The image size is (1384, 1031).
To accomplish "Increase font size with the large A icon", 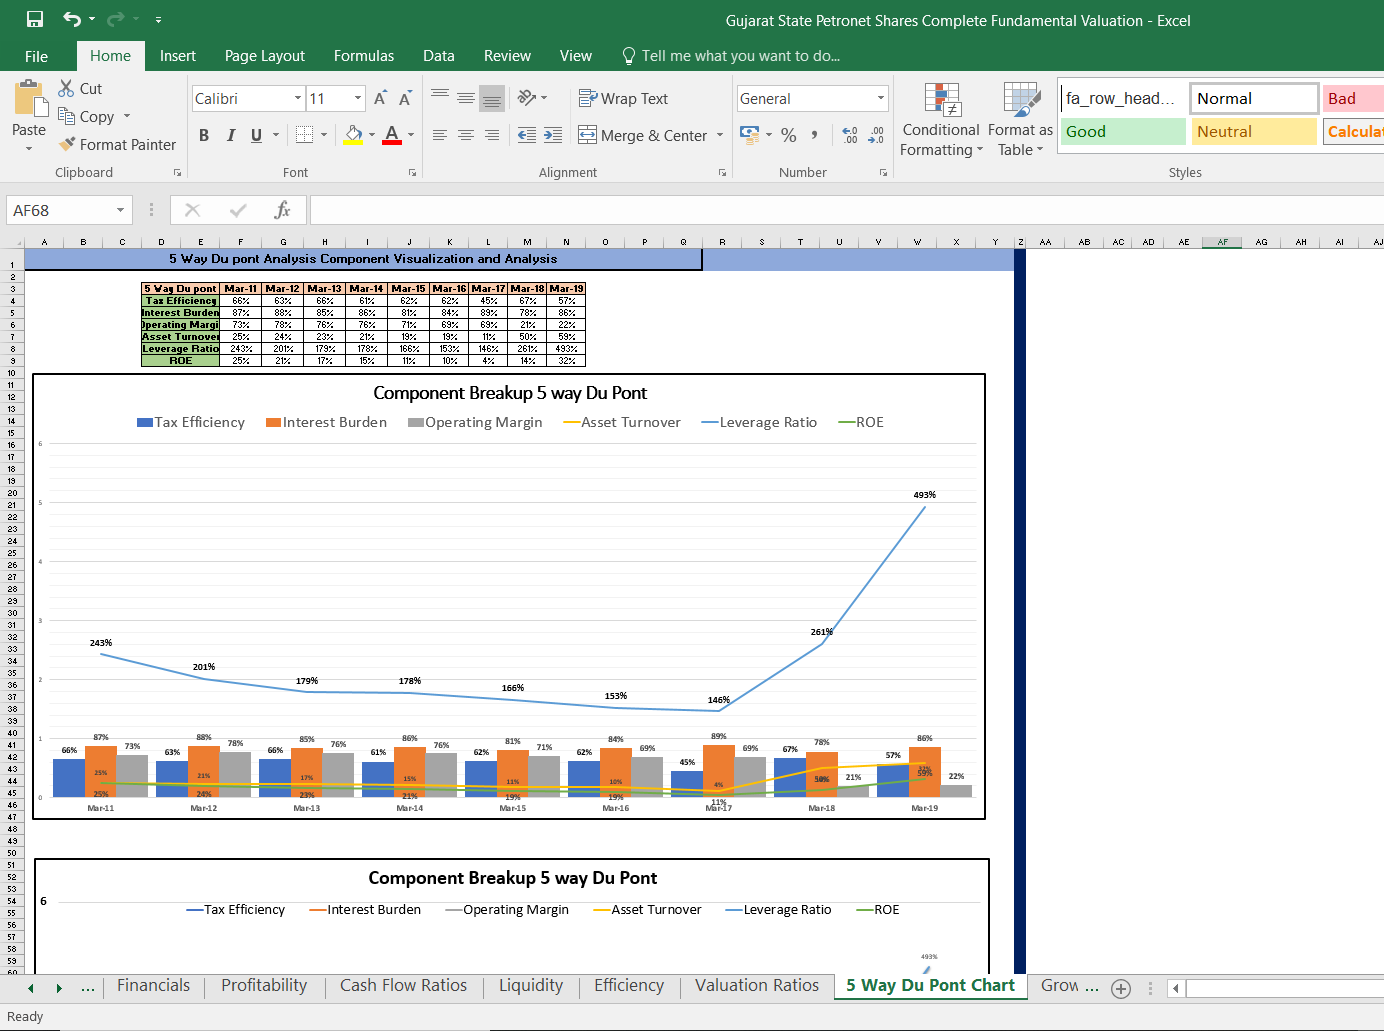I will (380, 98).
